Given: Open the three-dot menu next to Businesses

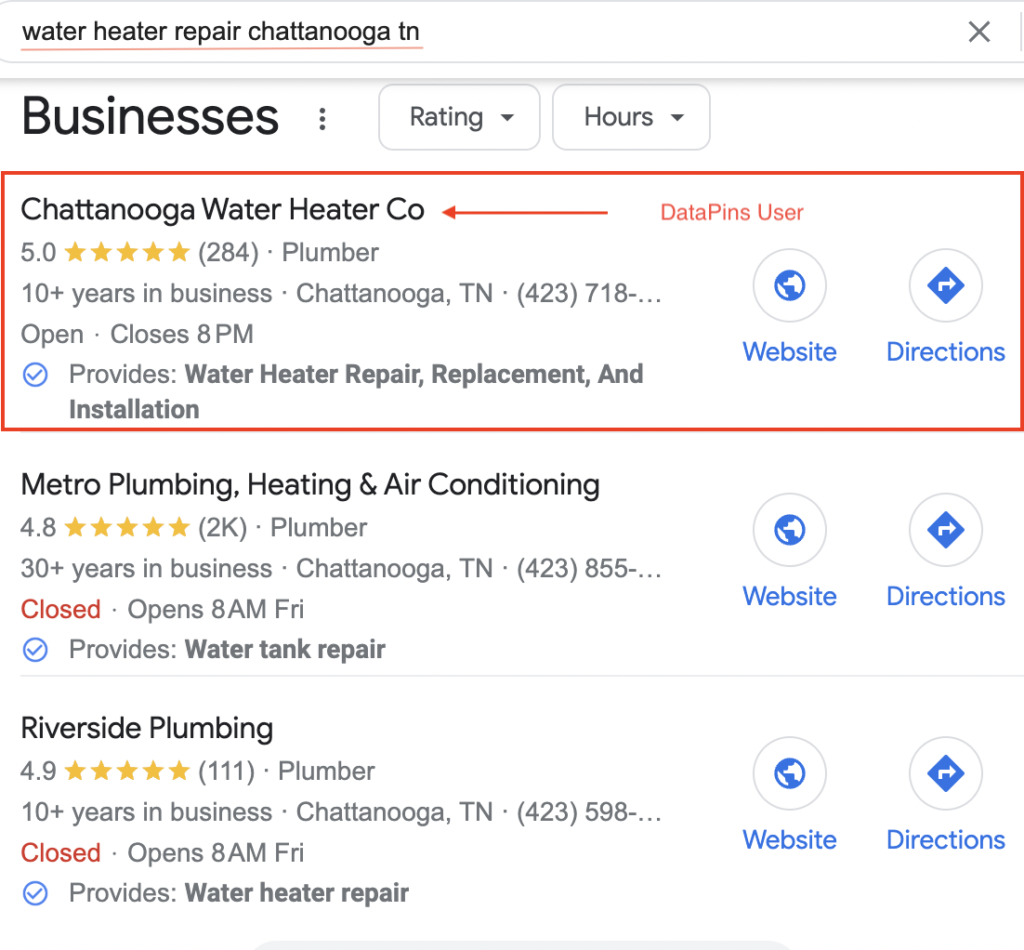Looking at the screenshot, I should click(x=322, y=119).
